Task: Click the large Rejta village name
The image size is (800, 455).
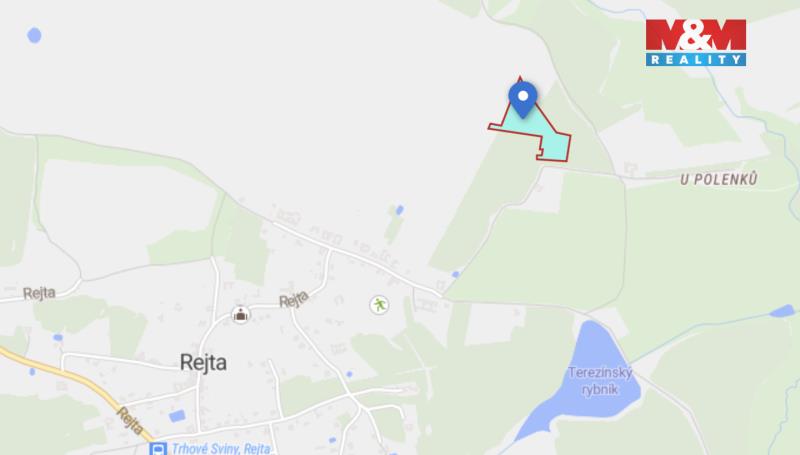Action: click(204, 363)
